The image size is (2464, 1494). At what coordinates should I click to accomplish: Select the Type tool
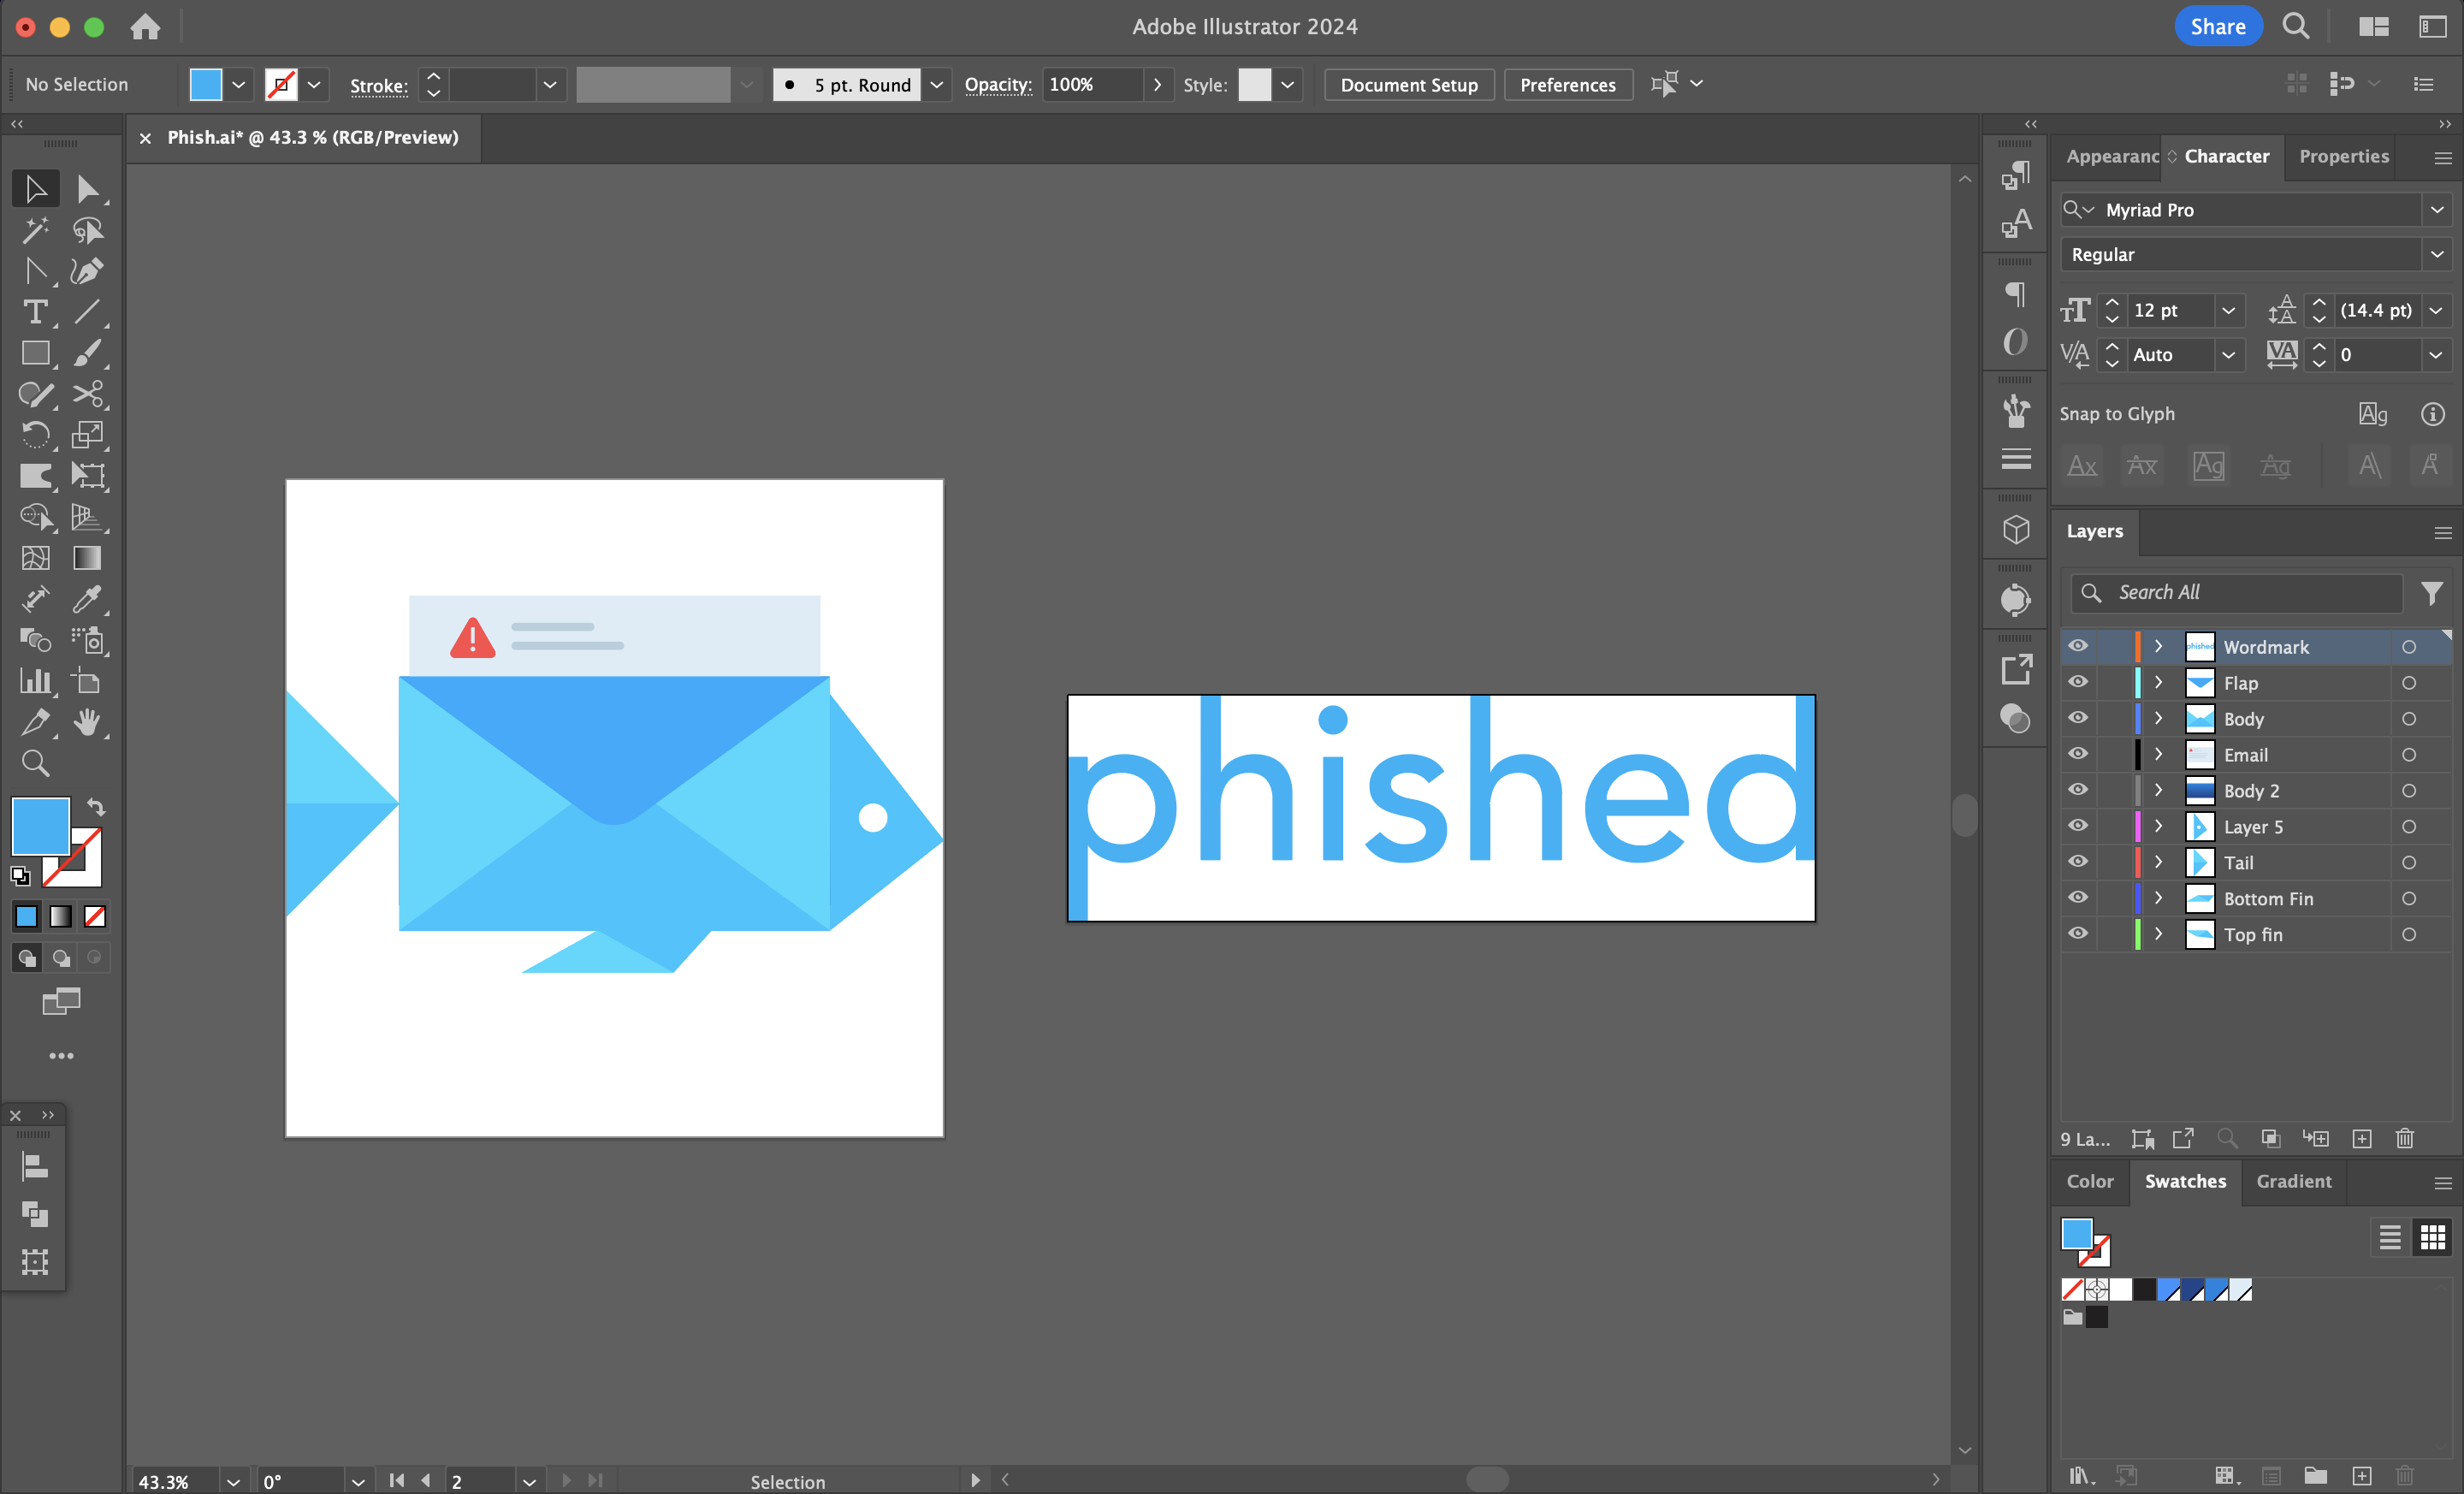click(35, 312)
